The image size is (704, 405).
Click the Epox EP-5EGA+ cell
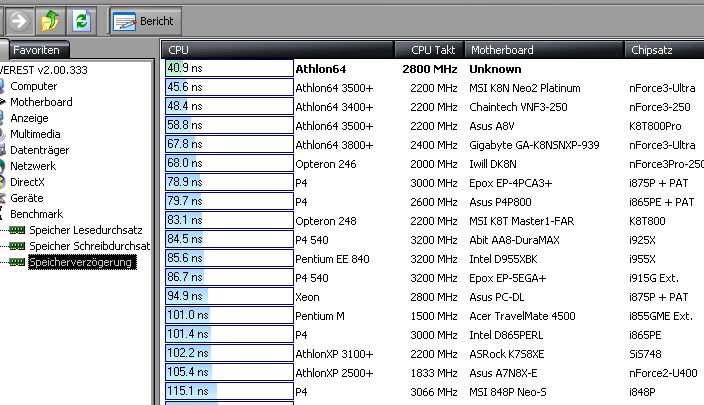(507, 278)
